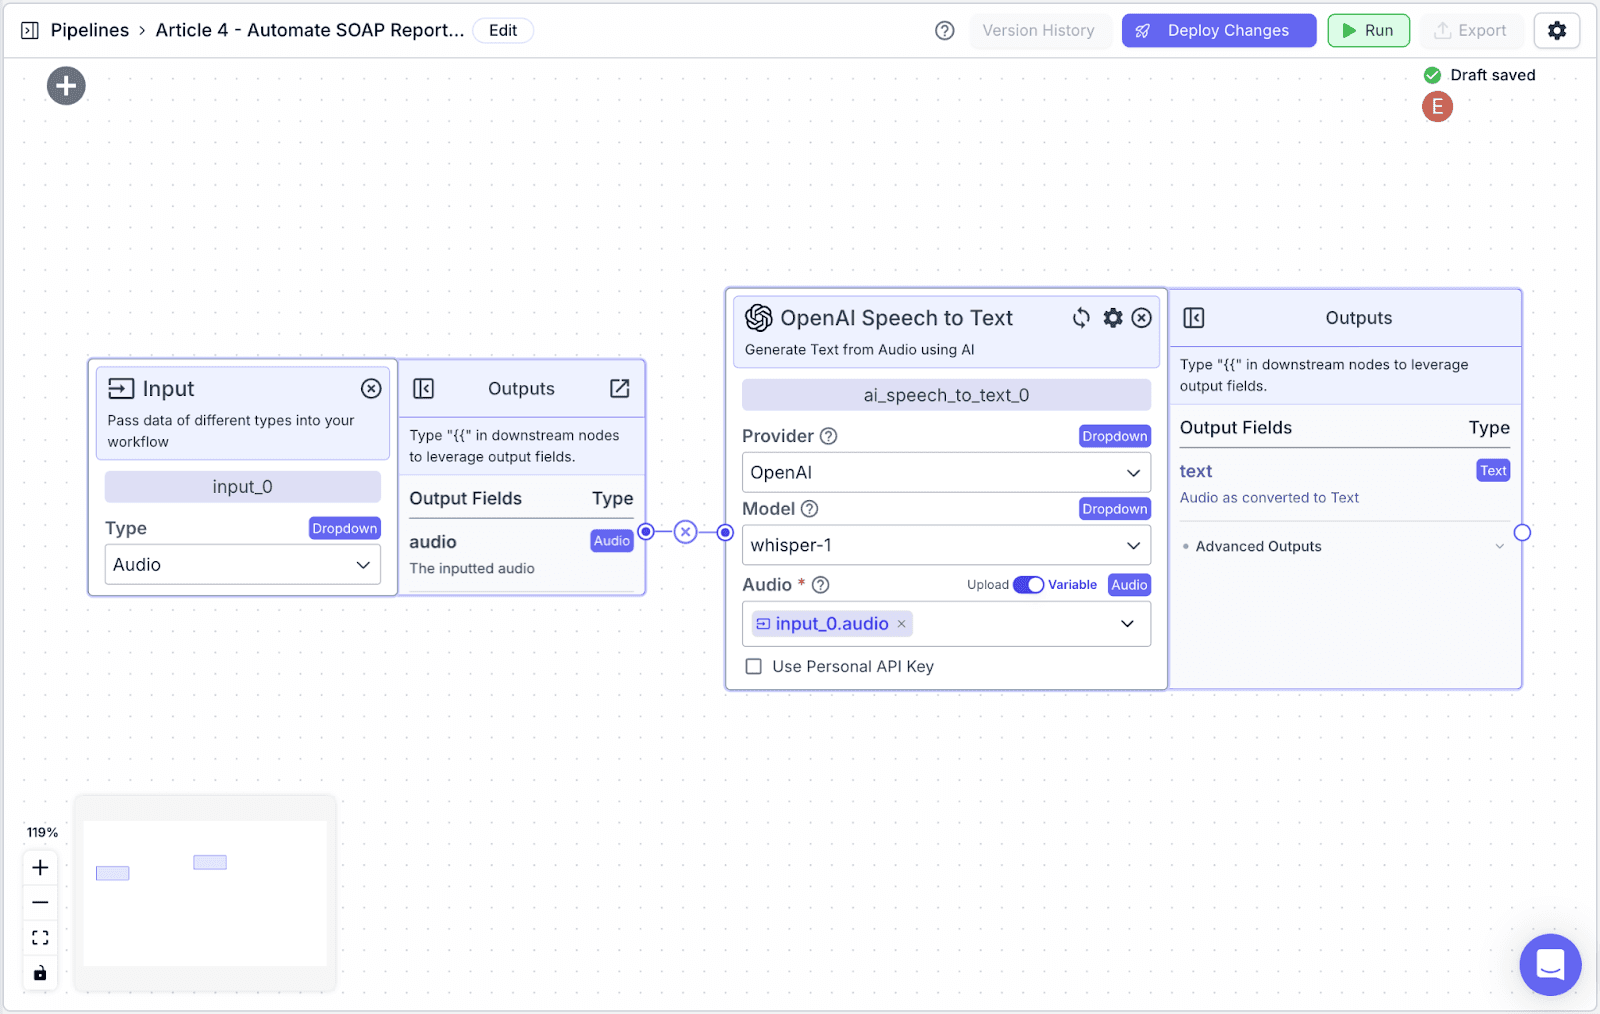Zoom out on the canvas
Image resolution: width=1600 pixels, height=1014 pixels.
point(40,902)
